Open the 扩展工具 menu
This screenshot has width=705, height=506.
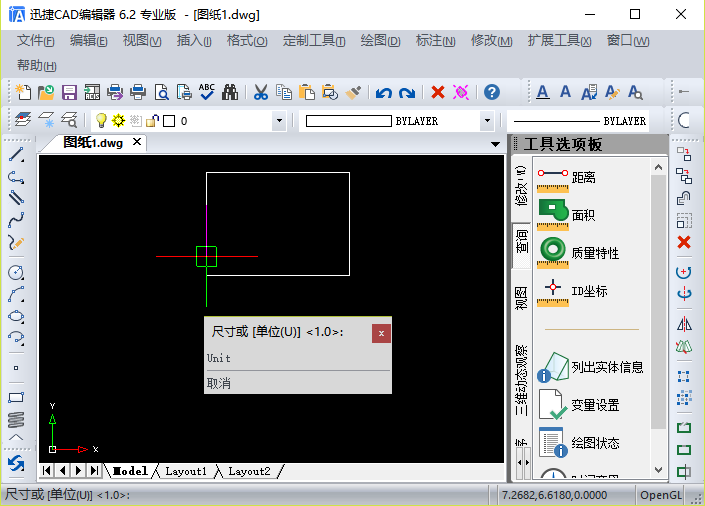(x=559, y=41)
